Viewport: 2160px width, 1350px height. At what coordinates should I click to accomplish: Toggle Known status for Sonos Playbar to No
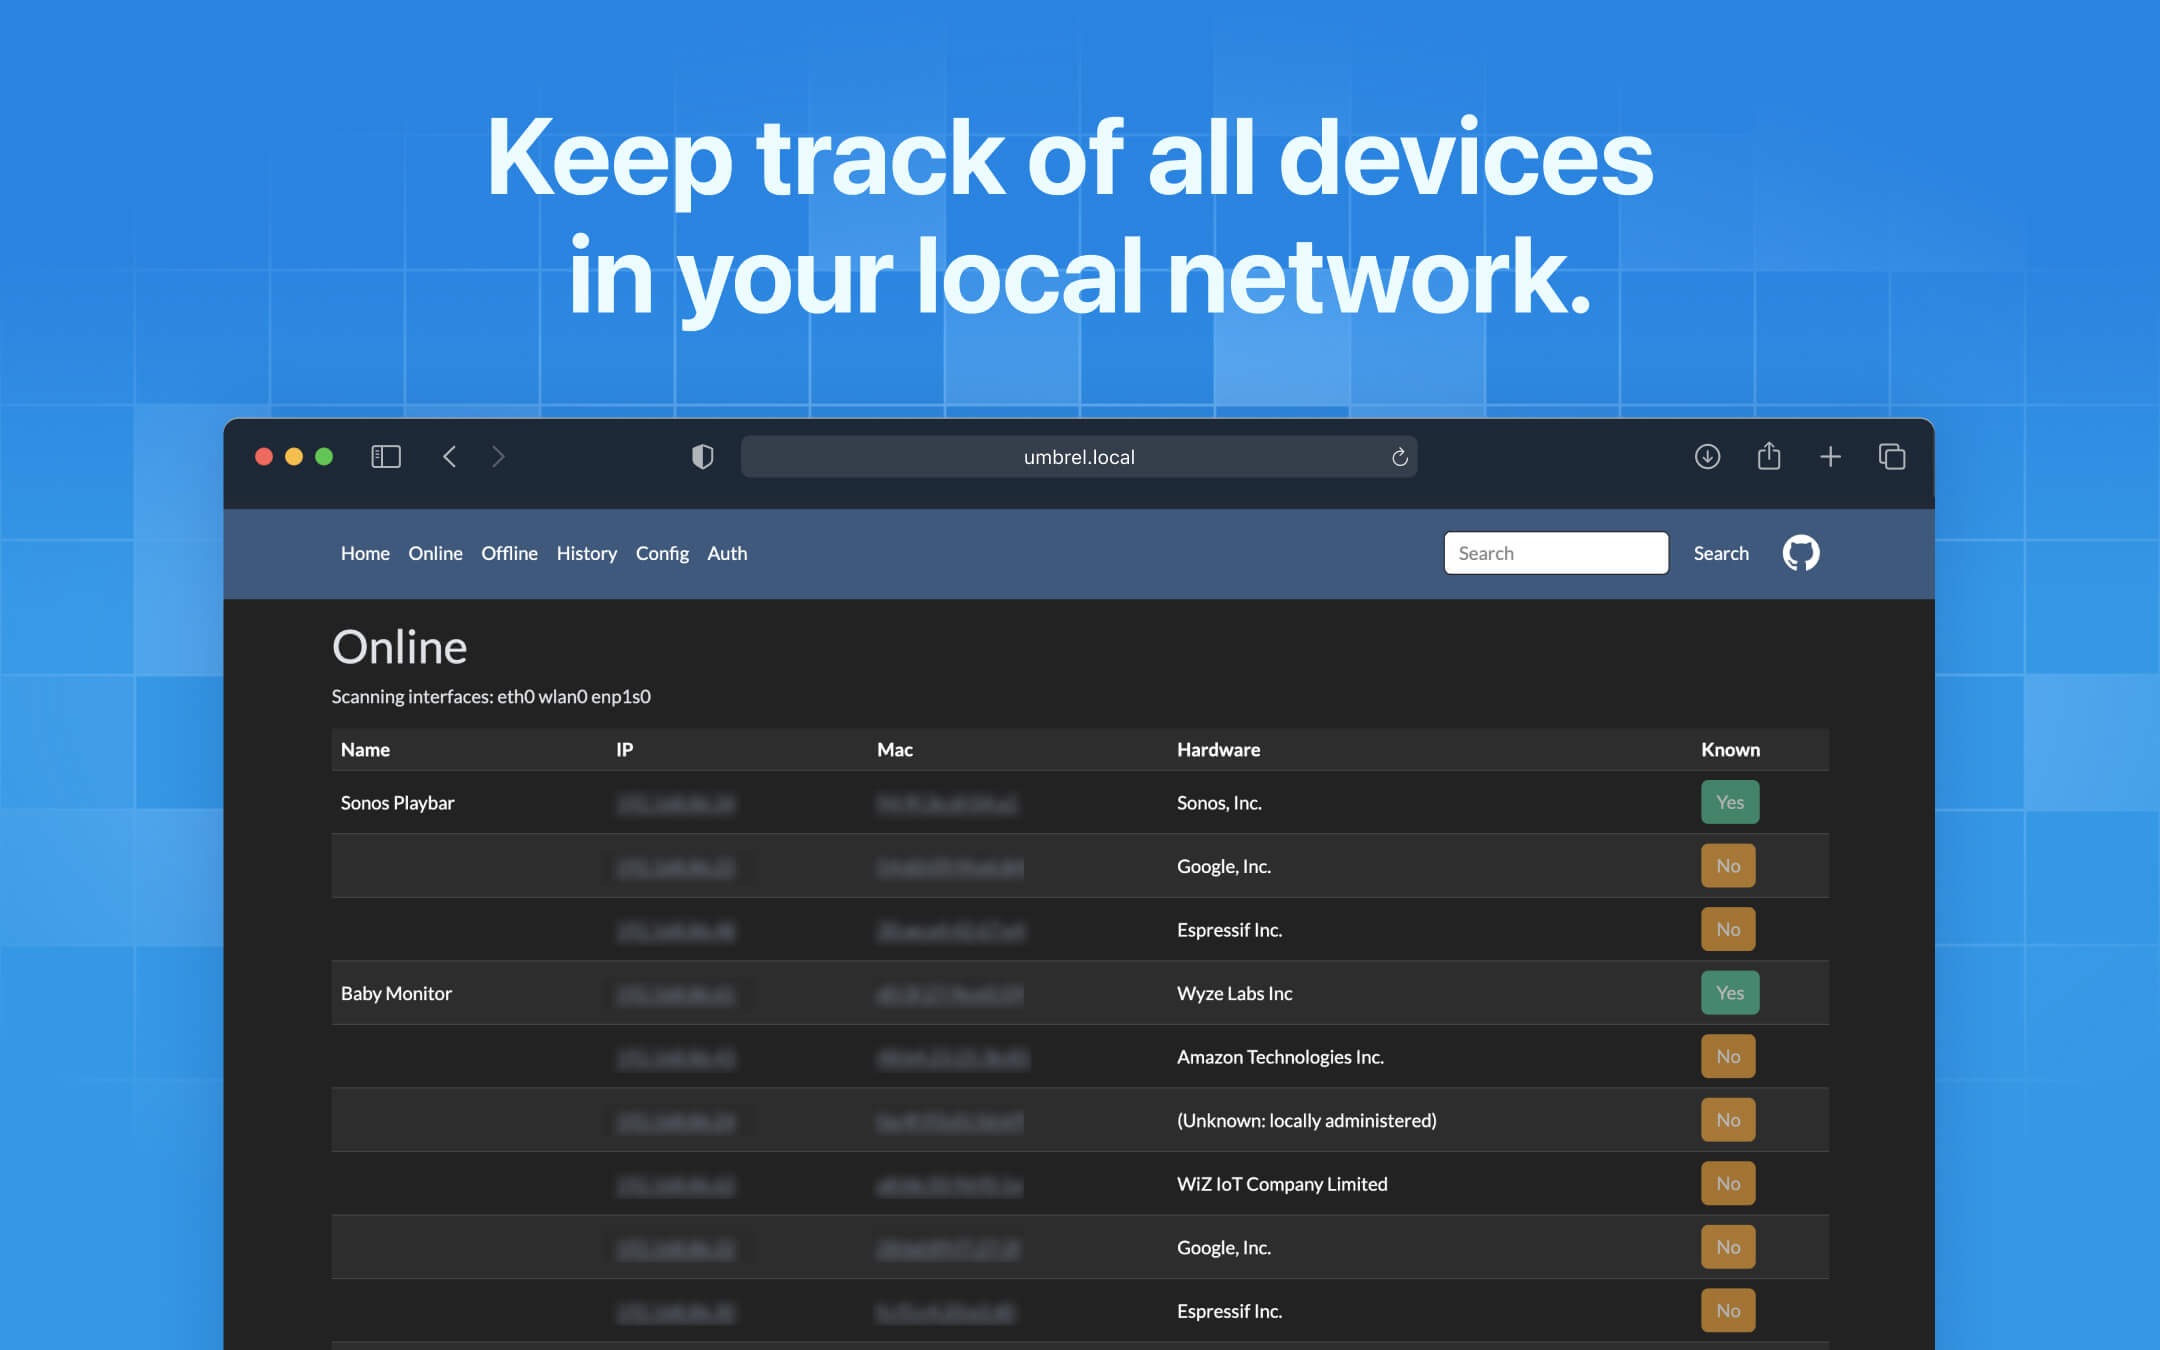click(x=1730, y=802)
